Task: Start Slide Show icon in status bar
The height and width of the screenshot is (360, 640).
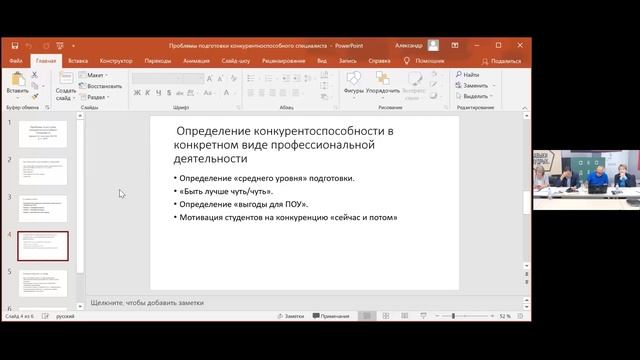Action: [423, 316]
